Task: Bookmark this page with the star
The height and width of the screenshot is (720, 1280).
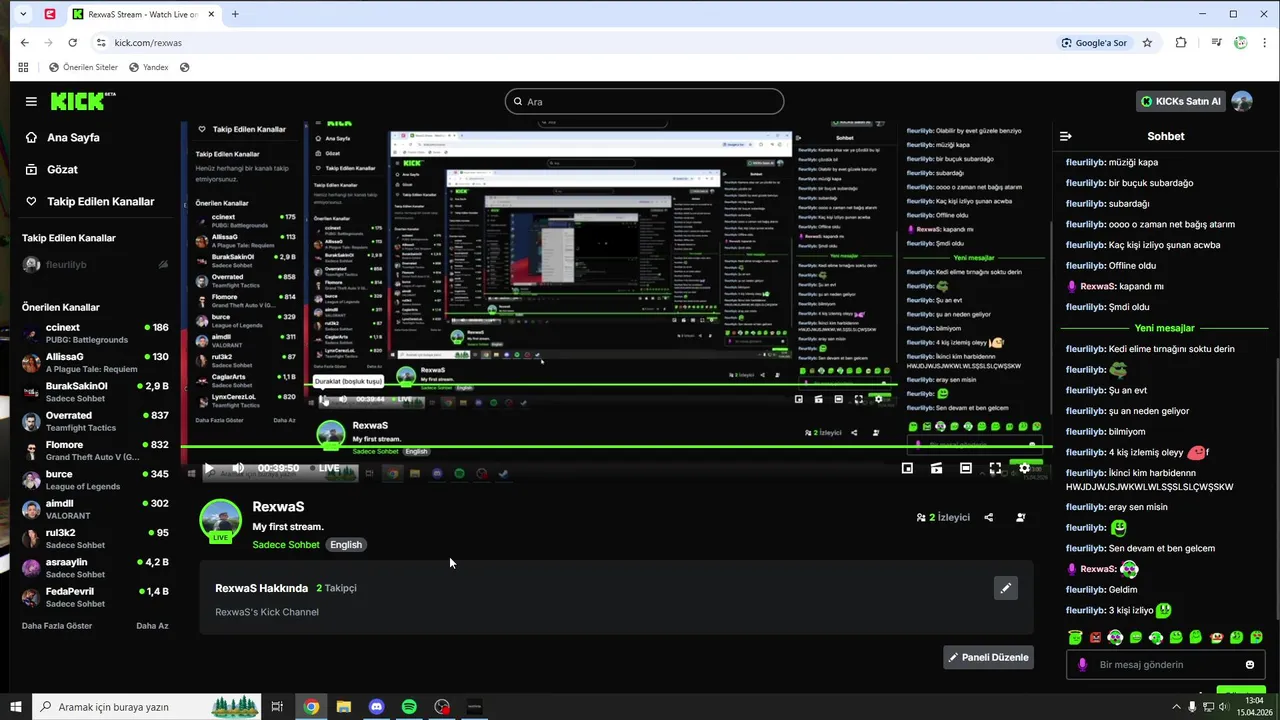Action: [x=1147, y=43]
